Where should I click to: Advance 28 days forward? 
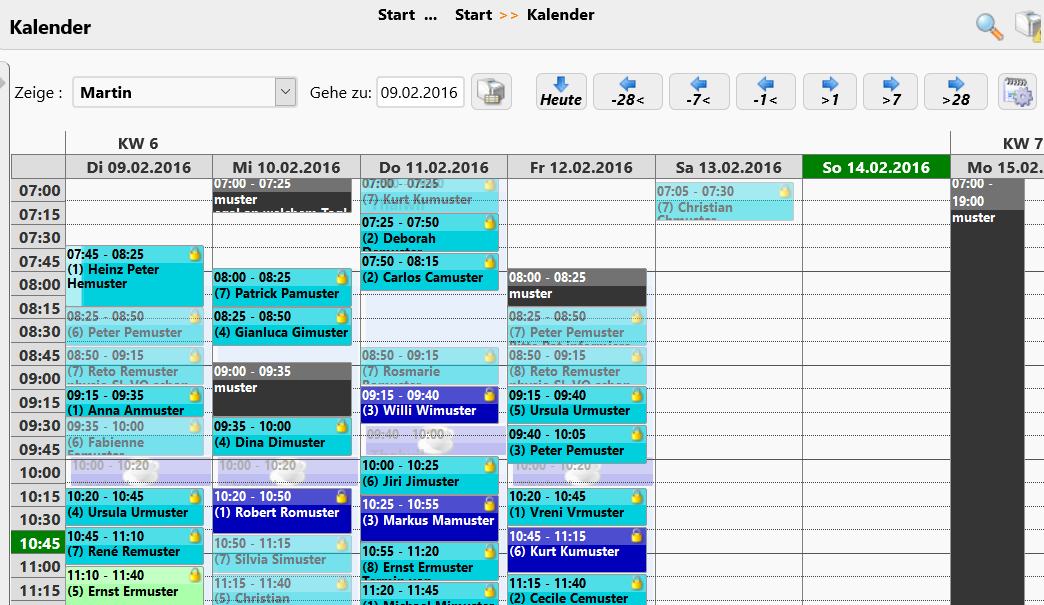pos(955,92)
